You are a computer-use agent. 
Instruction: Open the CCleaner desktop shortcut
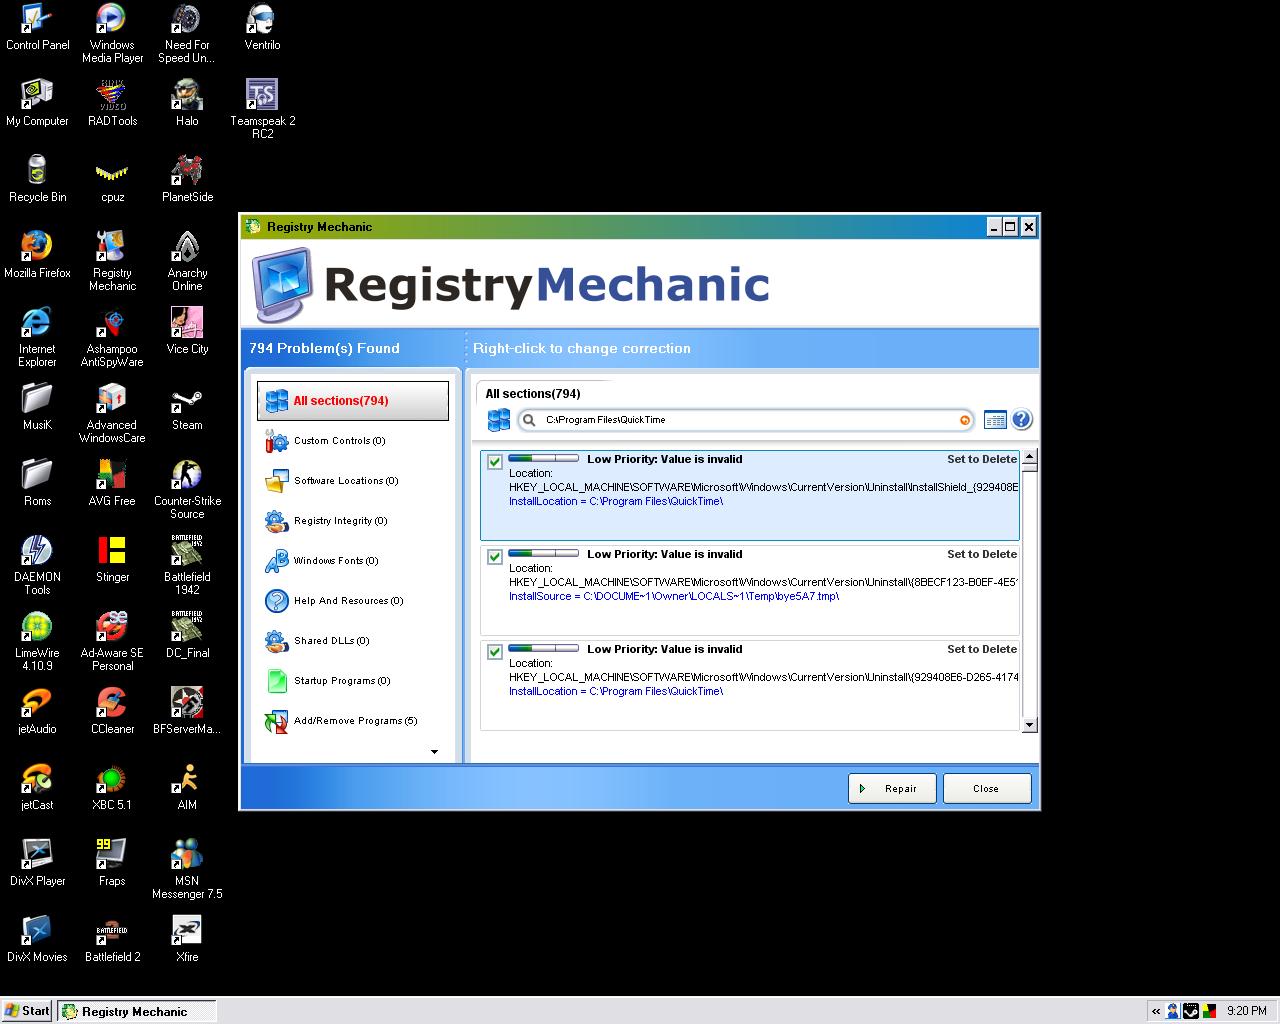coord(112,711)
